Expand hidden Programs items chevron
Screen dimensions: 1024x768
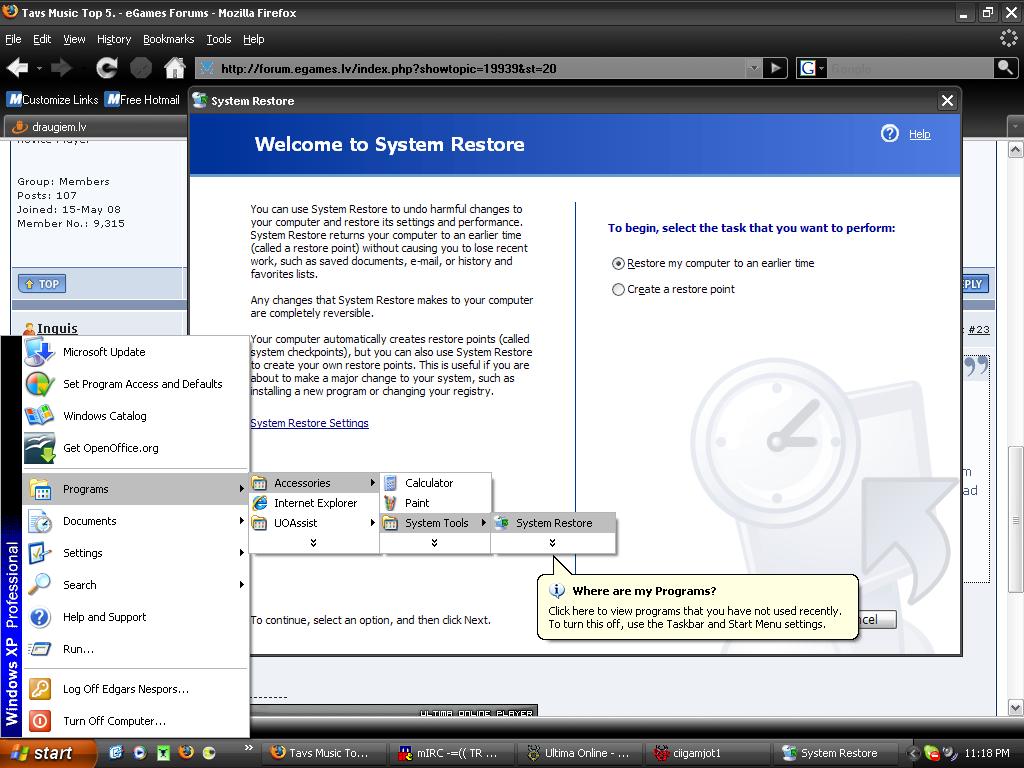pos(313,543)
